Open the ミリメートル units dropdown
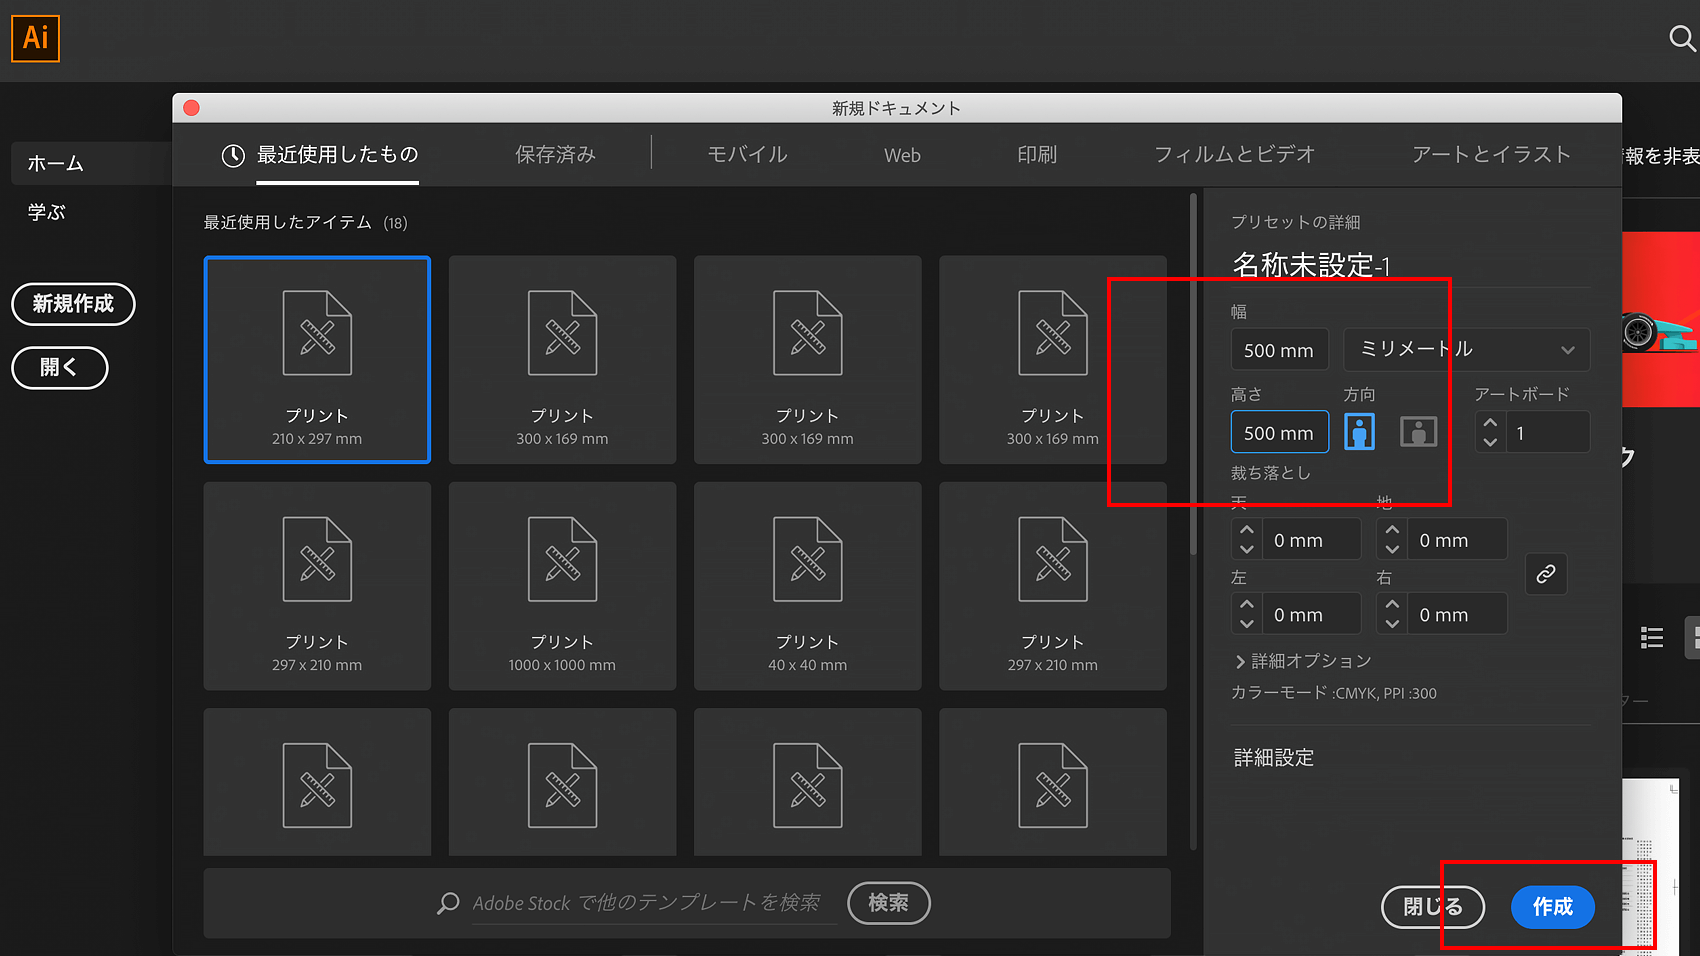Screen dimensions: 1700x956 (x=1465, y=349)
